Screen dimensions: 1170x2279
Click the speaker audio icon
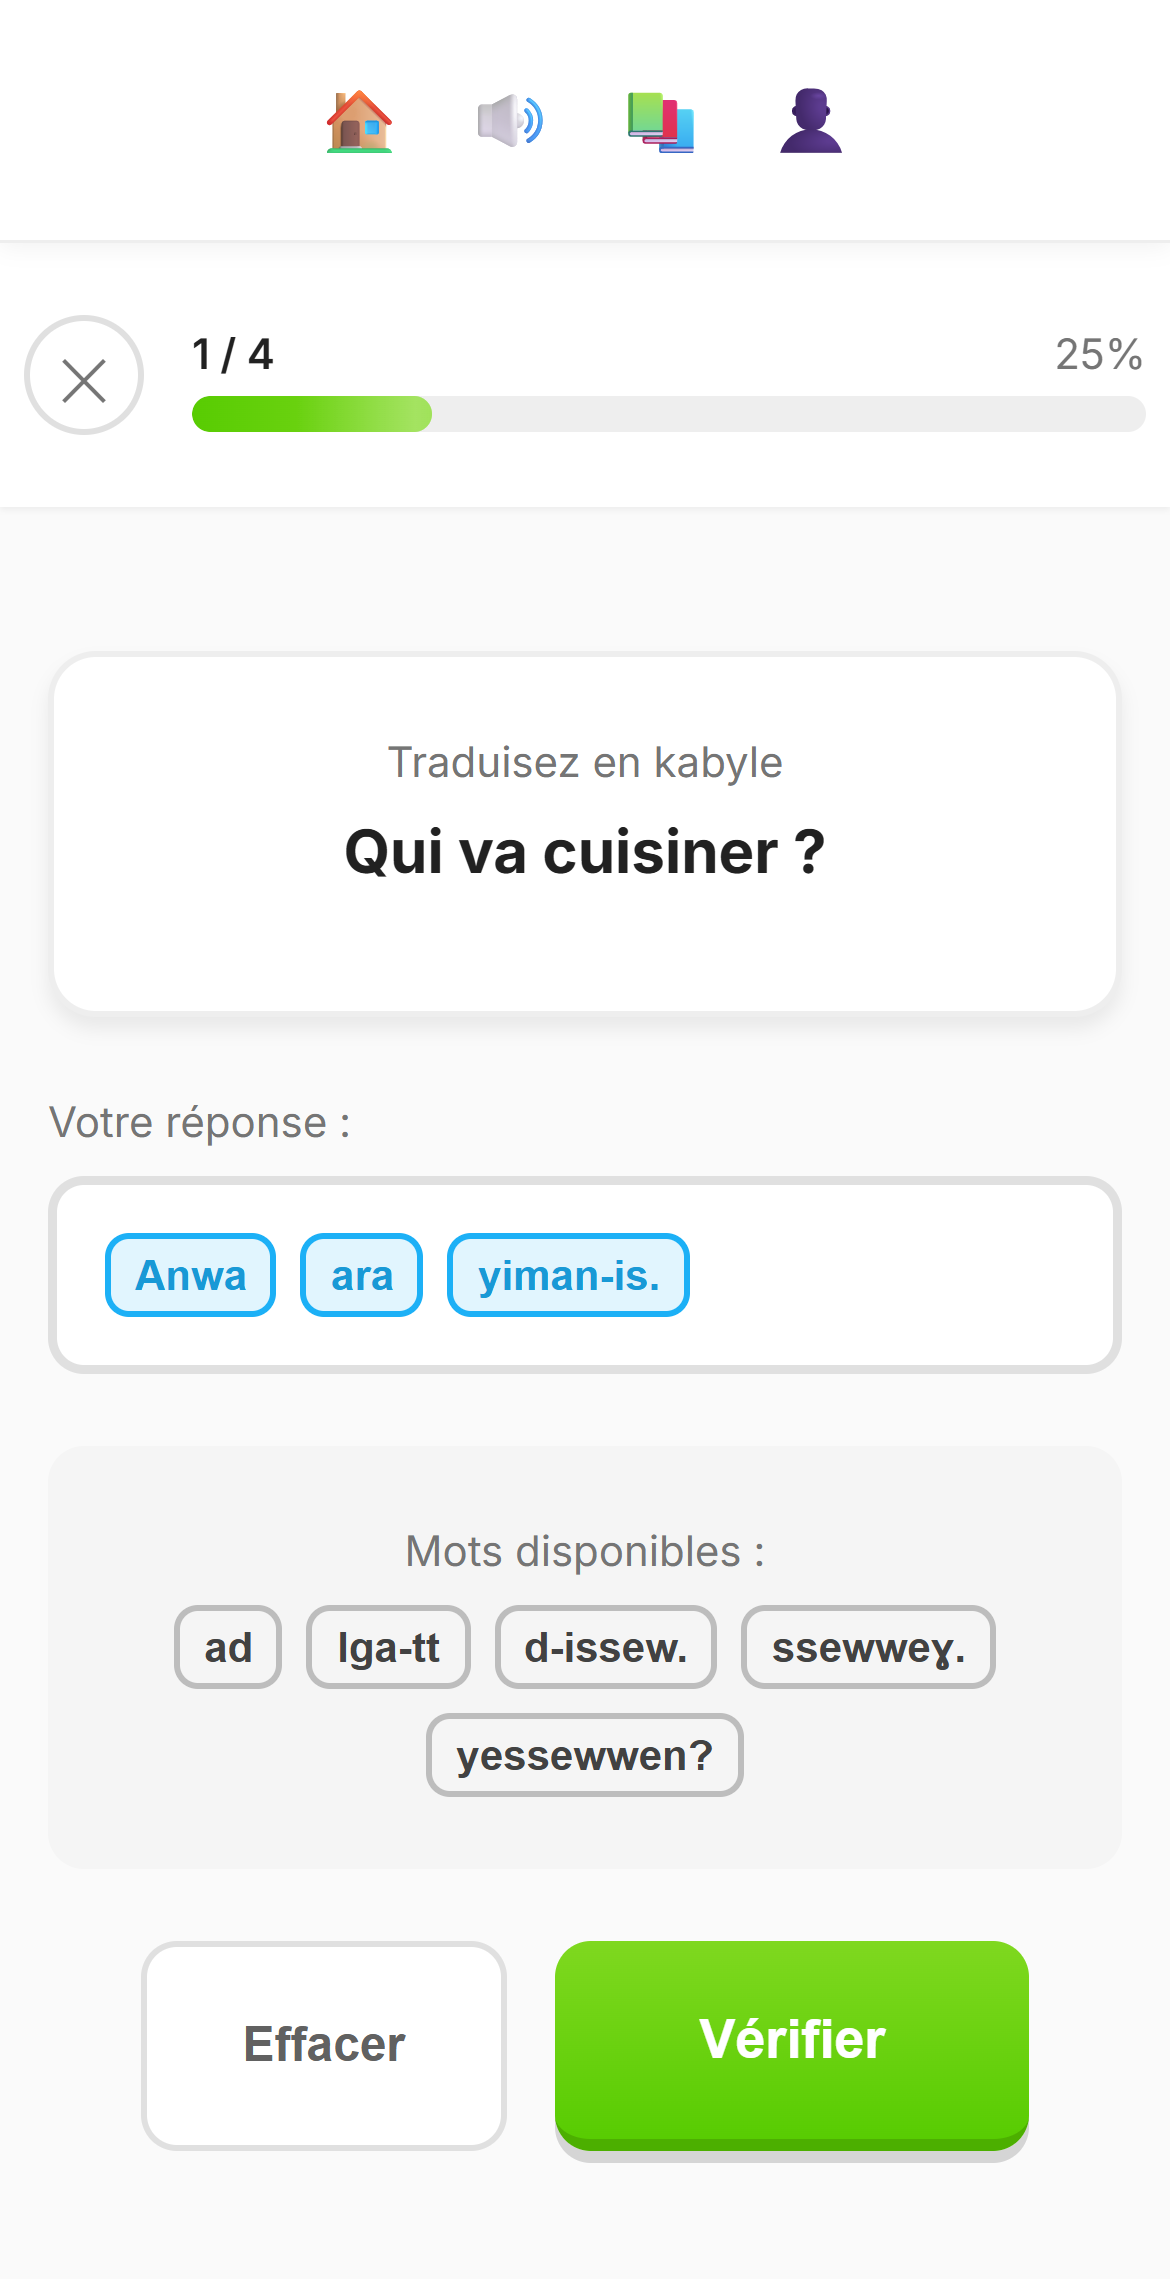point(510,122)
